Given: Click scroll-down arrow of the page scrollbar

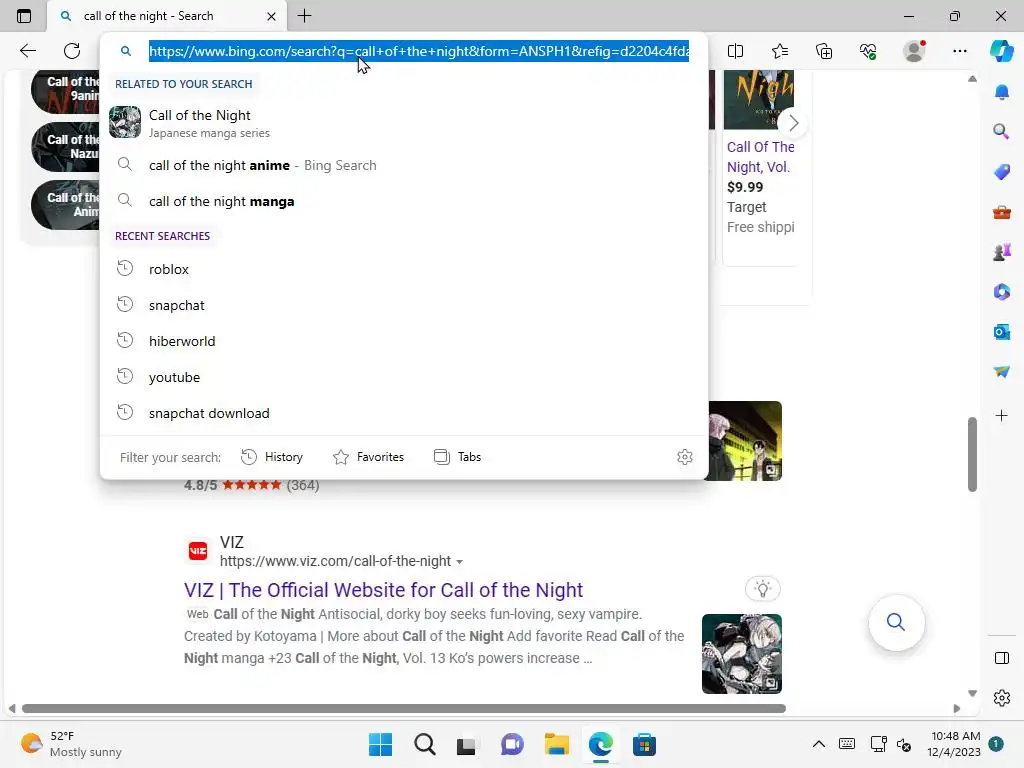Looking at the screenshot, I should [972, 693].
